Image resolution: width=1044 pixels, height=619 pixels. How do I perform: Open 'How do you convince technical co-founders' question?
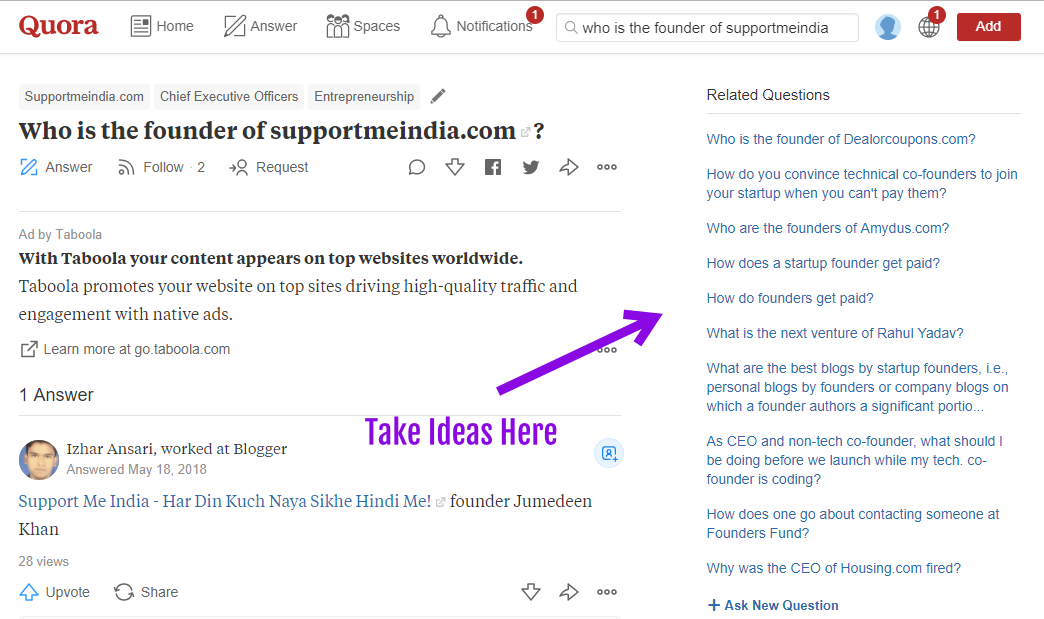[862, 184]
